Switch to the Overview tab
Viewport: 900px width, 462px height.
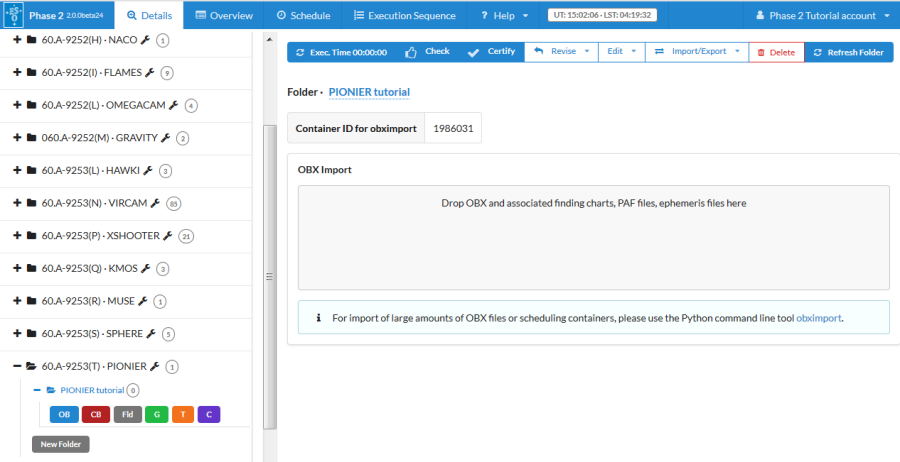tap(224, 15)
